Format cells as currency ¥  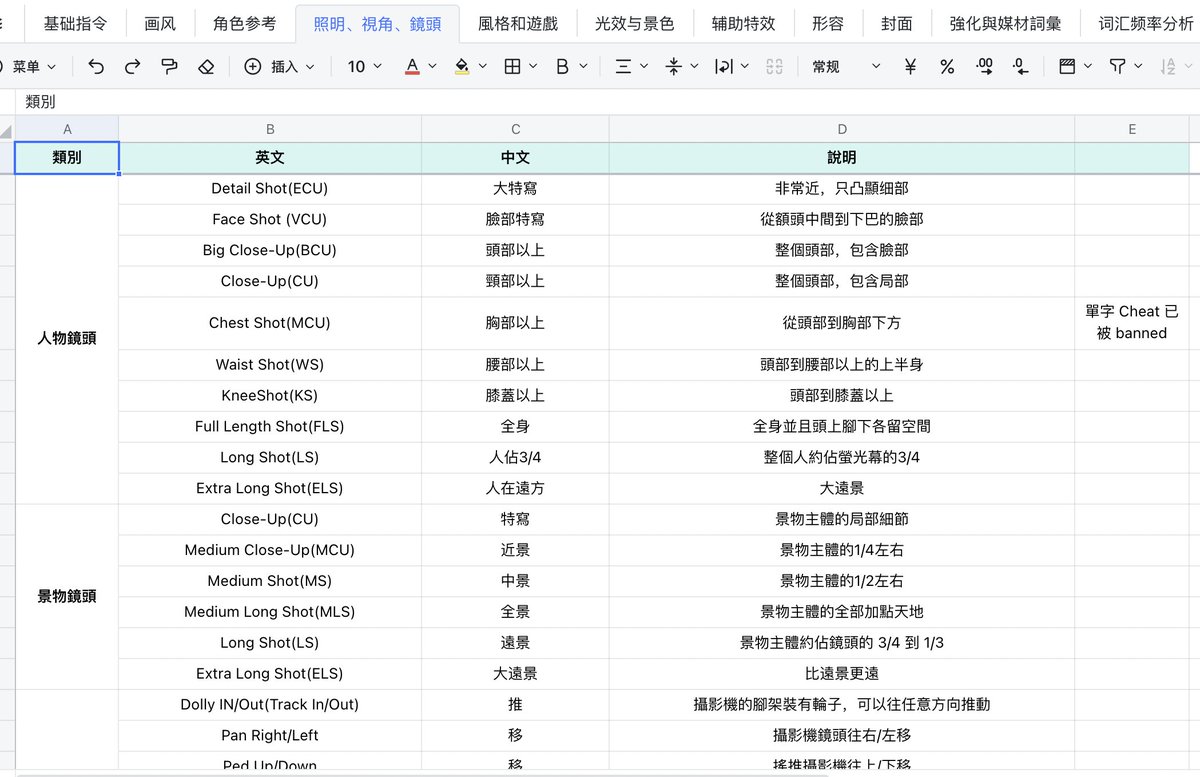[x=910, y=67]
